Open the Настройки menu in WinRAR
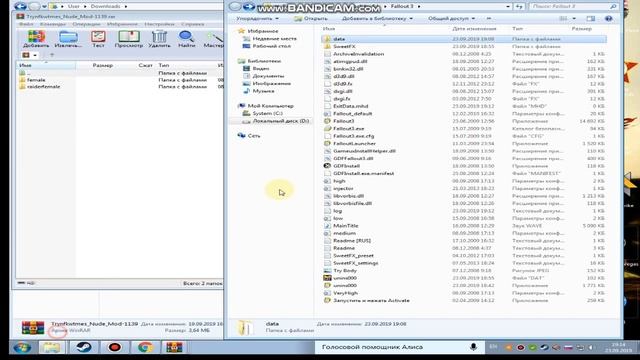This screenshot has height=360, width=640. coord(159,24)
